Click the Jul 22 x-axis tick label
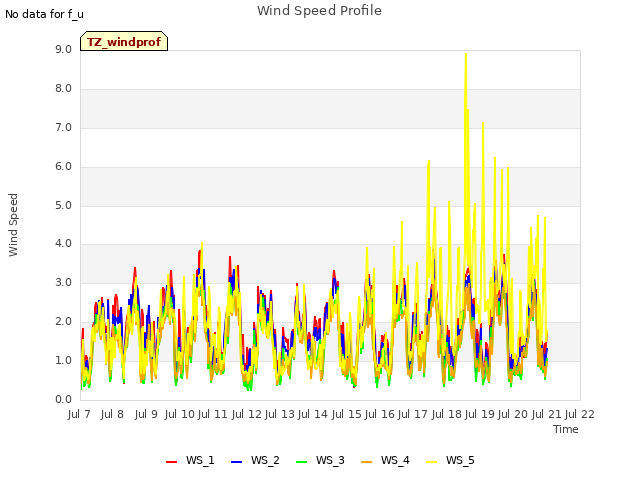 click(580, 414)
